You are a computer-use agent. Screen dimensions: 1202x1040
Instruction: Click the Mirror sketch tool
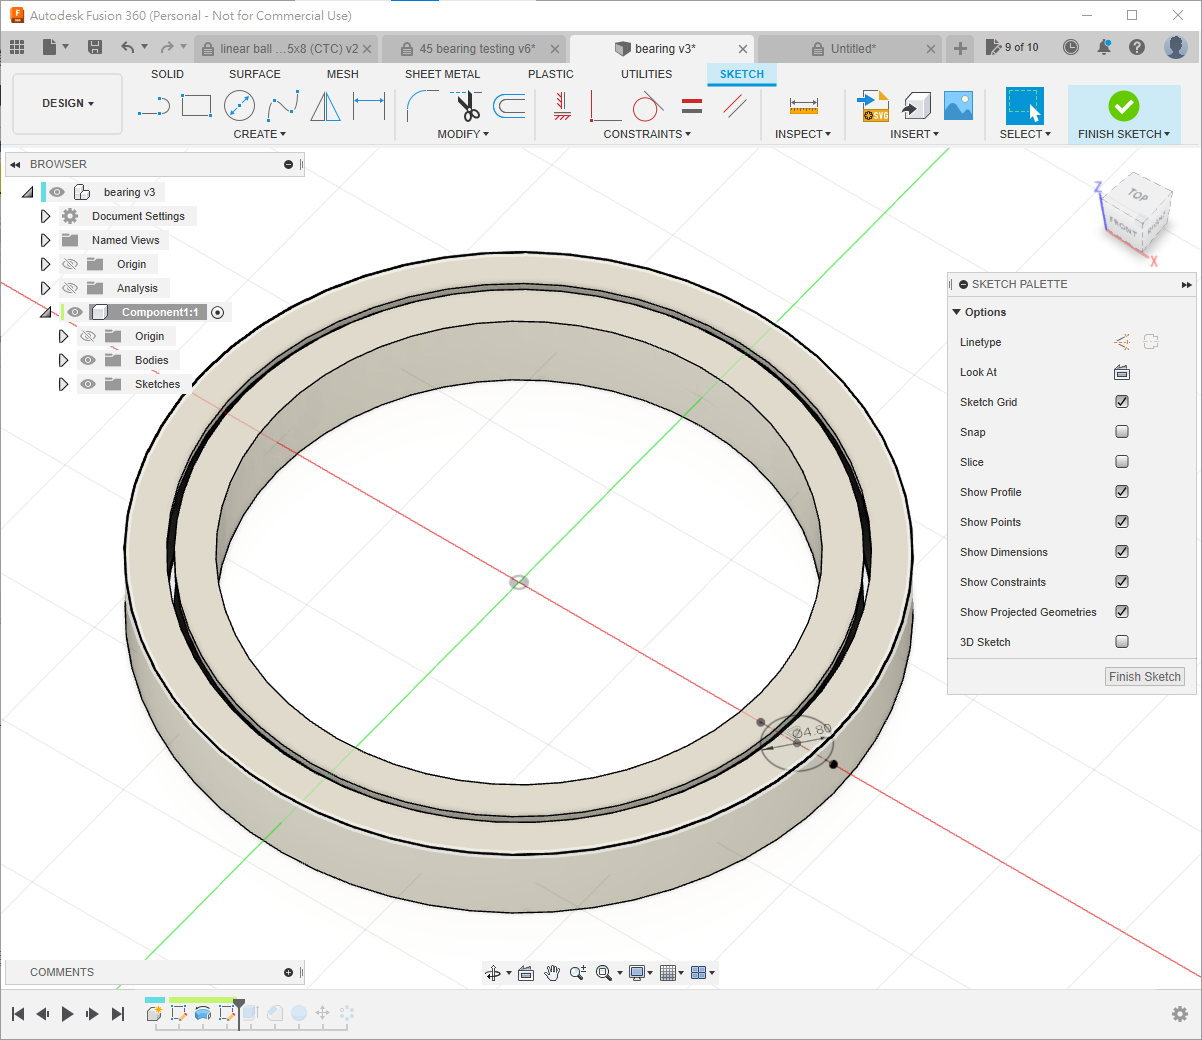(325, 106)
